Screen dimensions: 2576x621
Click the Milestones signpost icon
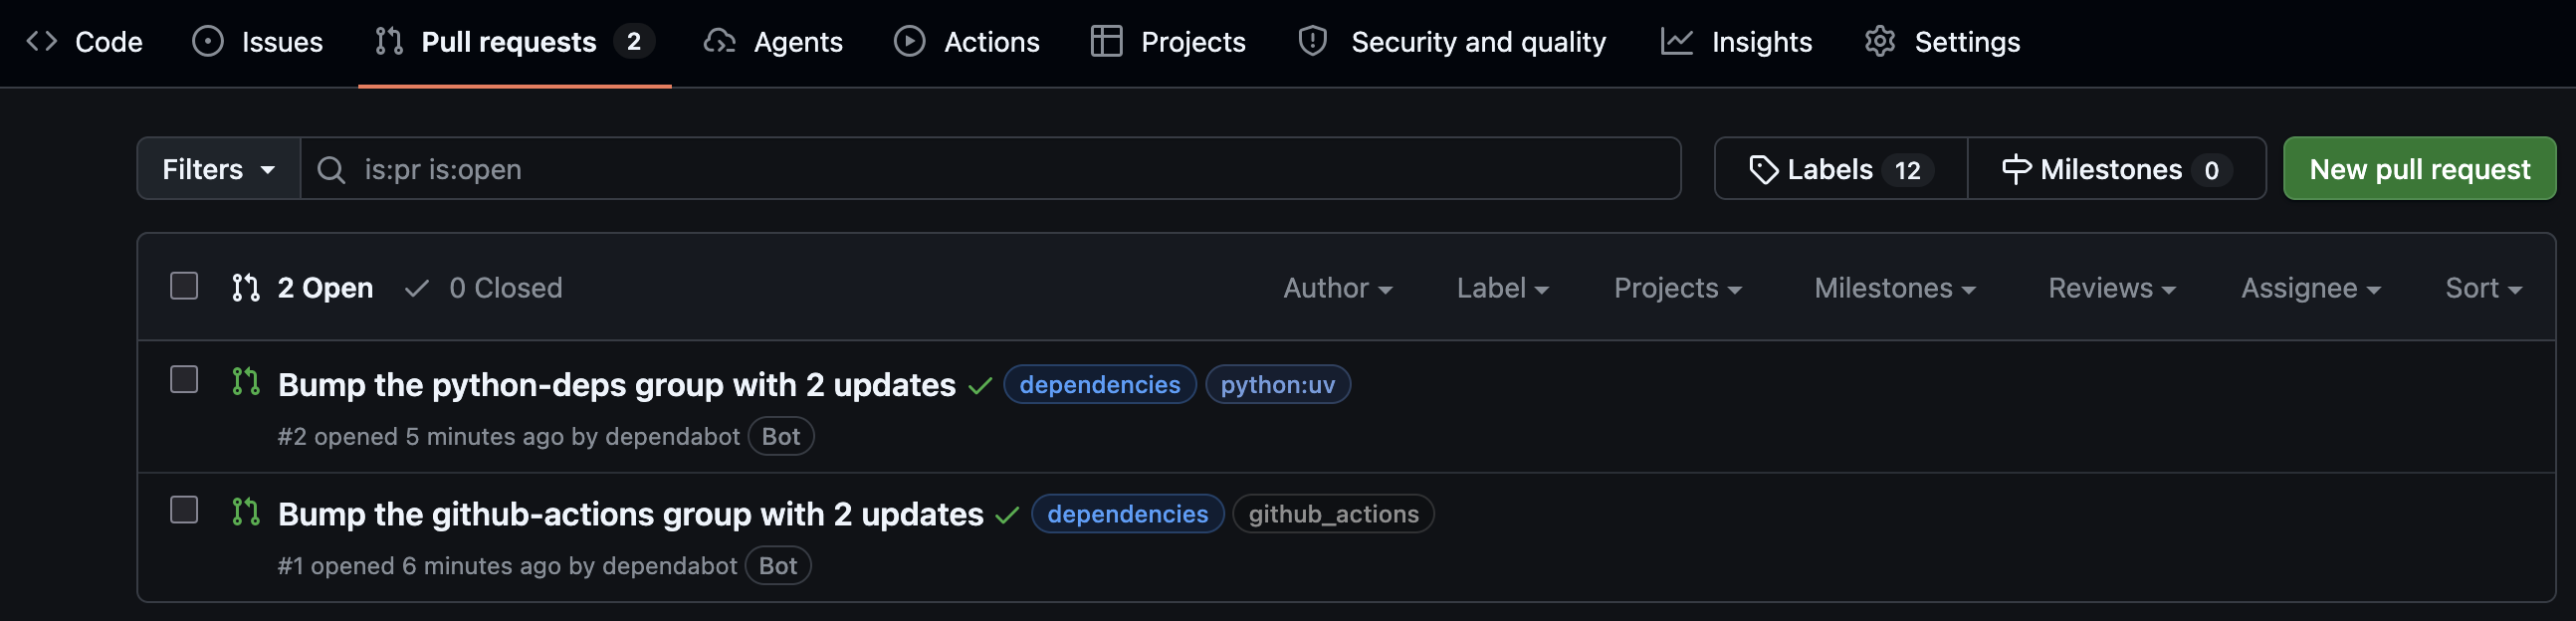tap(2017, 170)
